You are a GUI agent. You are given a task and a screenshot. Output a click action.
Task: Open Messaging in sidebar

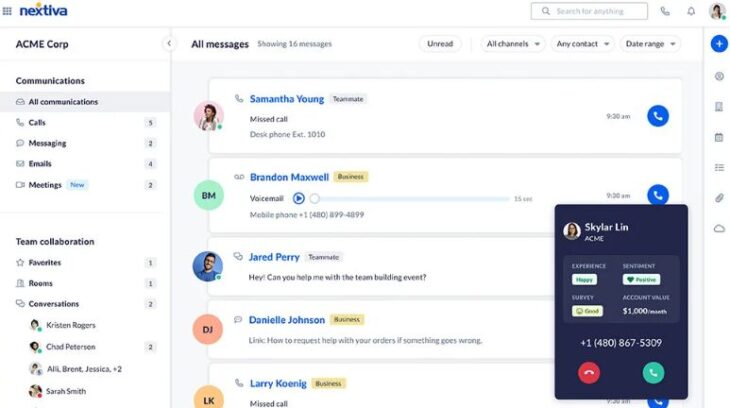tap(85, 143)
